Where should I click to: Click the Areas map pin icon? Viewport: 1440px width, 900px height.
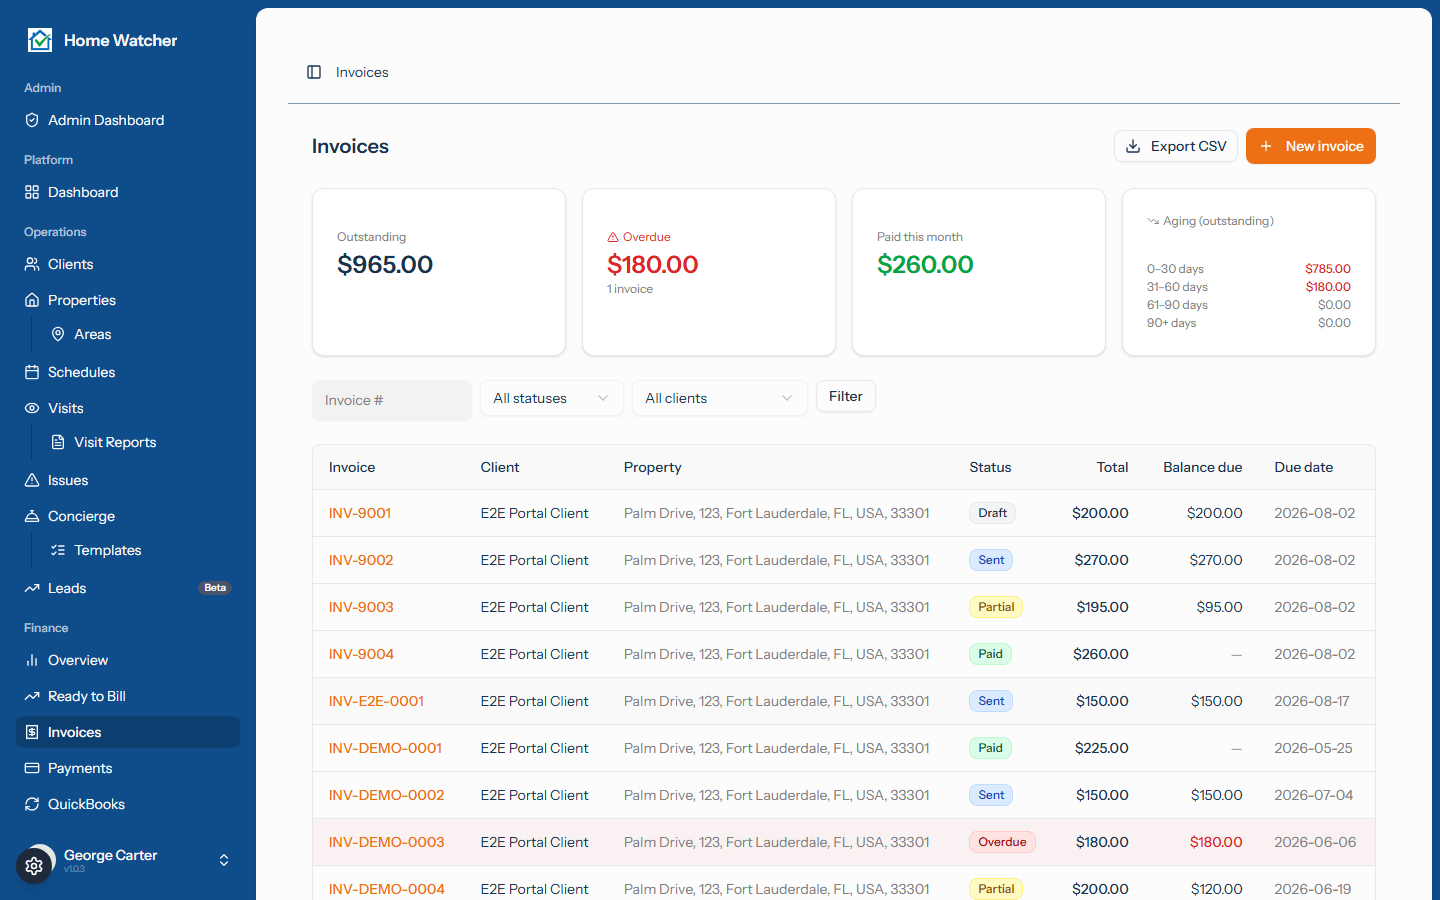58,334
